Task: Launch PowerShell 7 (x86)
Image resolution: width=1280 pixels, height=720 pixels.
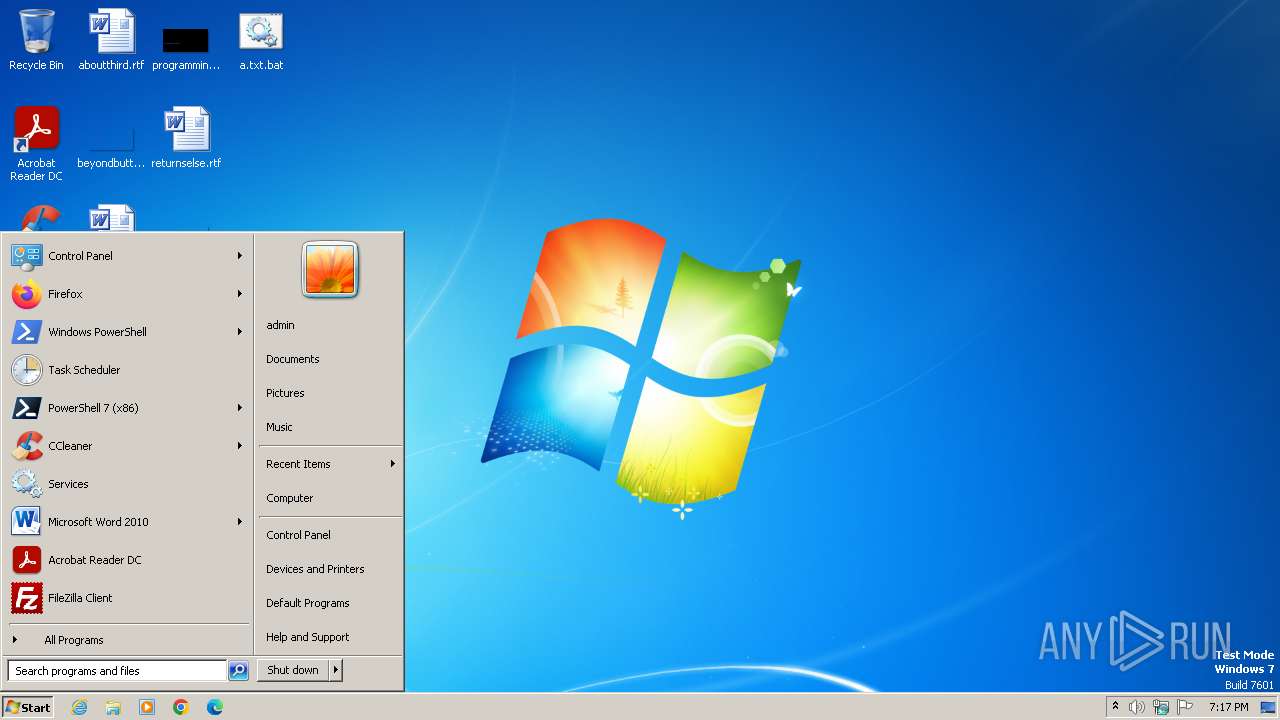Action: [127, 408]
